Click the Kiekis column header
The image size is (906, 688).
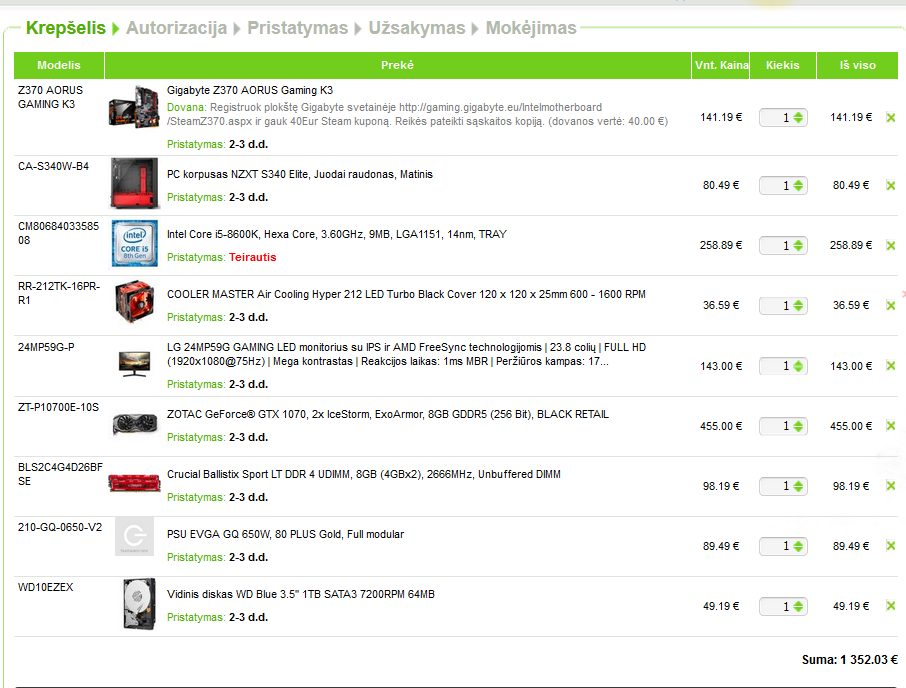[782, 65]
